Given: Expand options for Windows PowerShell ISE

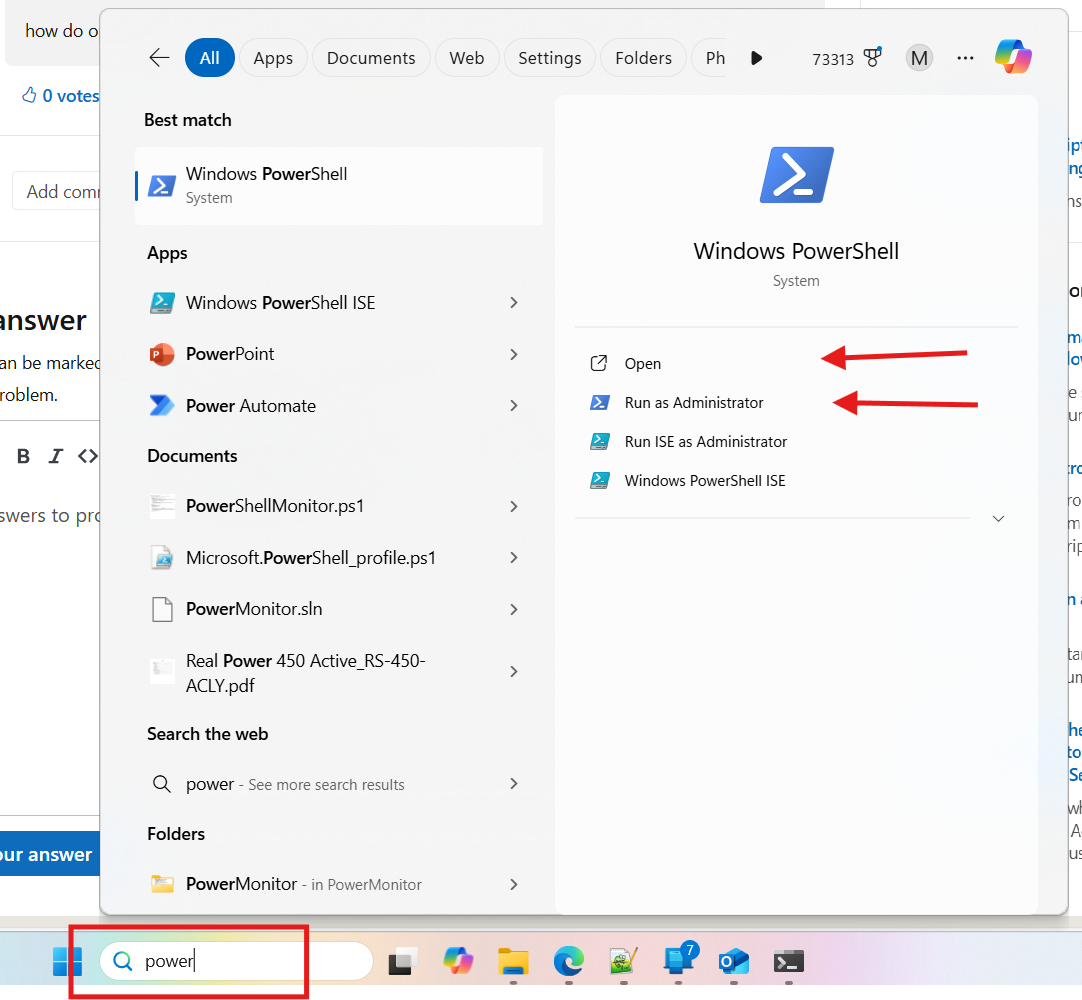Looking at the screenshot, I should tap(513, 303).
